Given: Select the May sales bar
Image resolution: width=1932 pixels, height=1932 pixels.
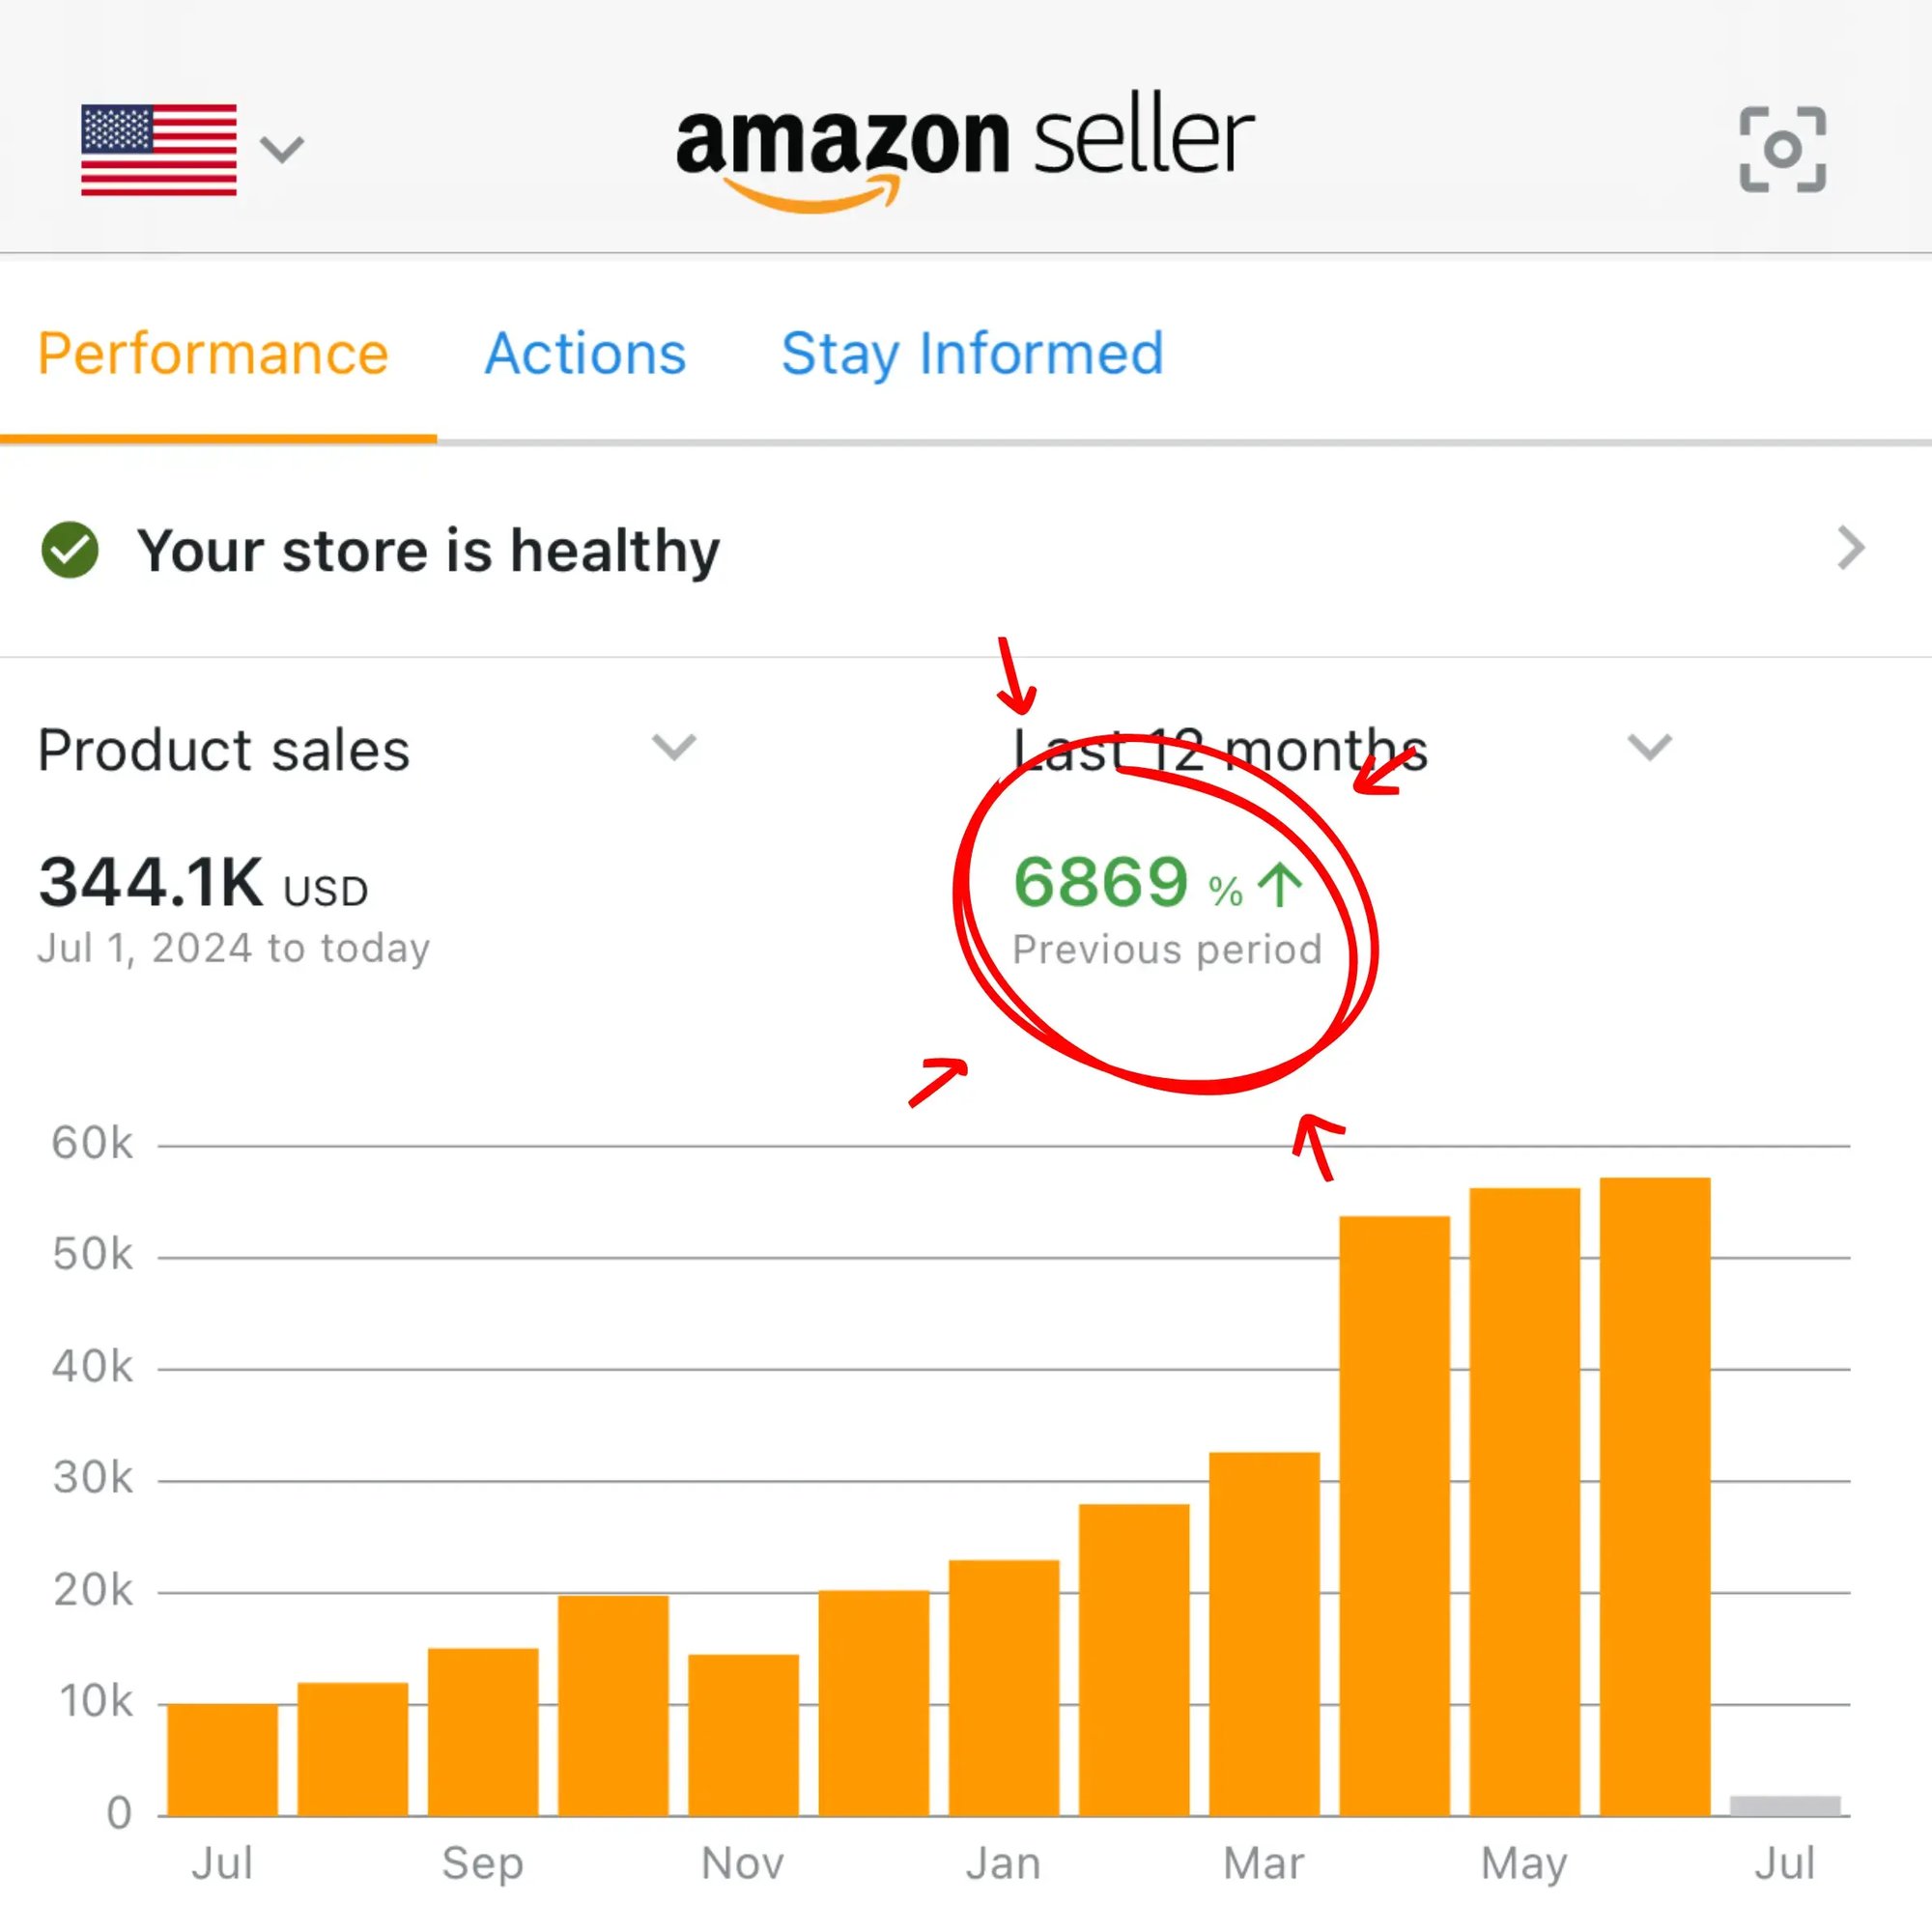Looking at the screenshot, I should point(1524,1500).
